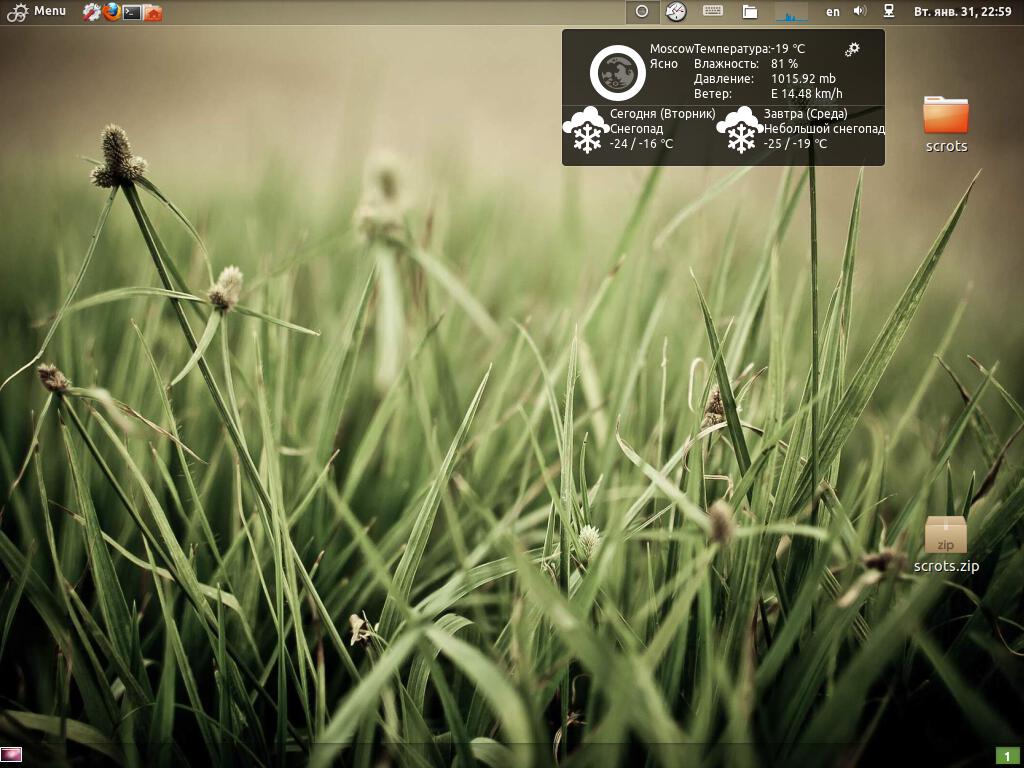
Task: Click today's forecast 'Сегодня (Вторник)'
Action: [662, 114]
